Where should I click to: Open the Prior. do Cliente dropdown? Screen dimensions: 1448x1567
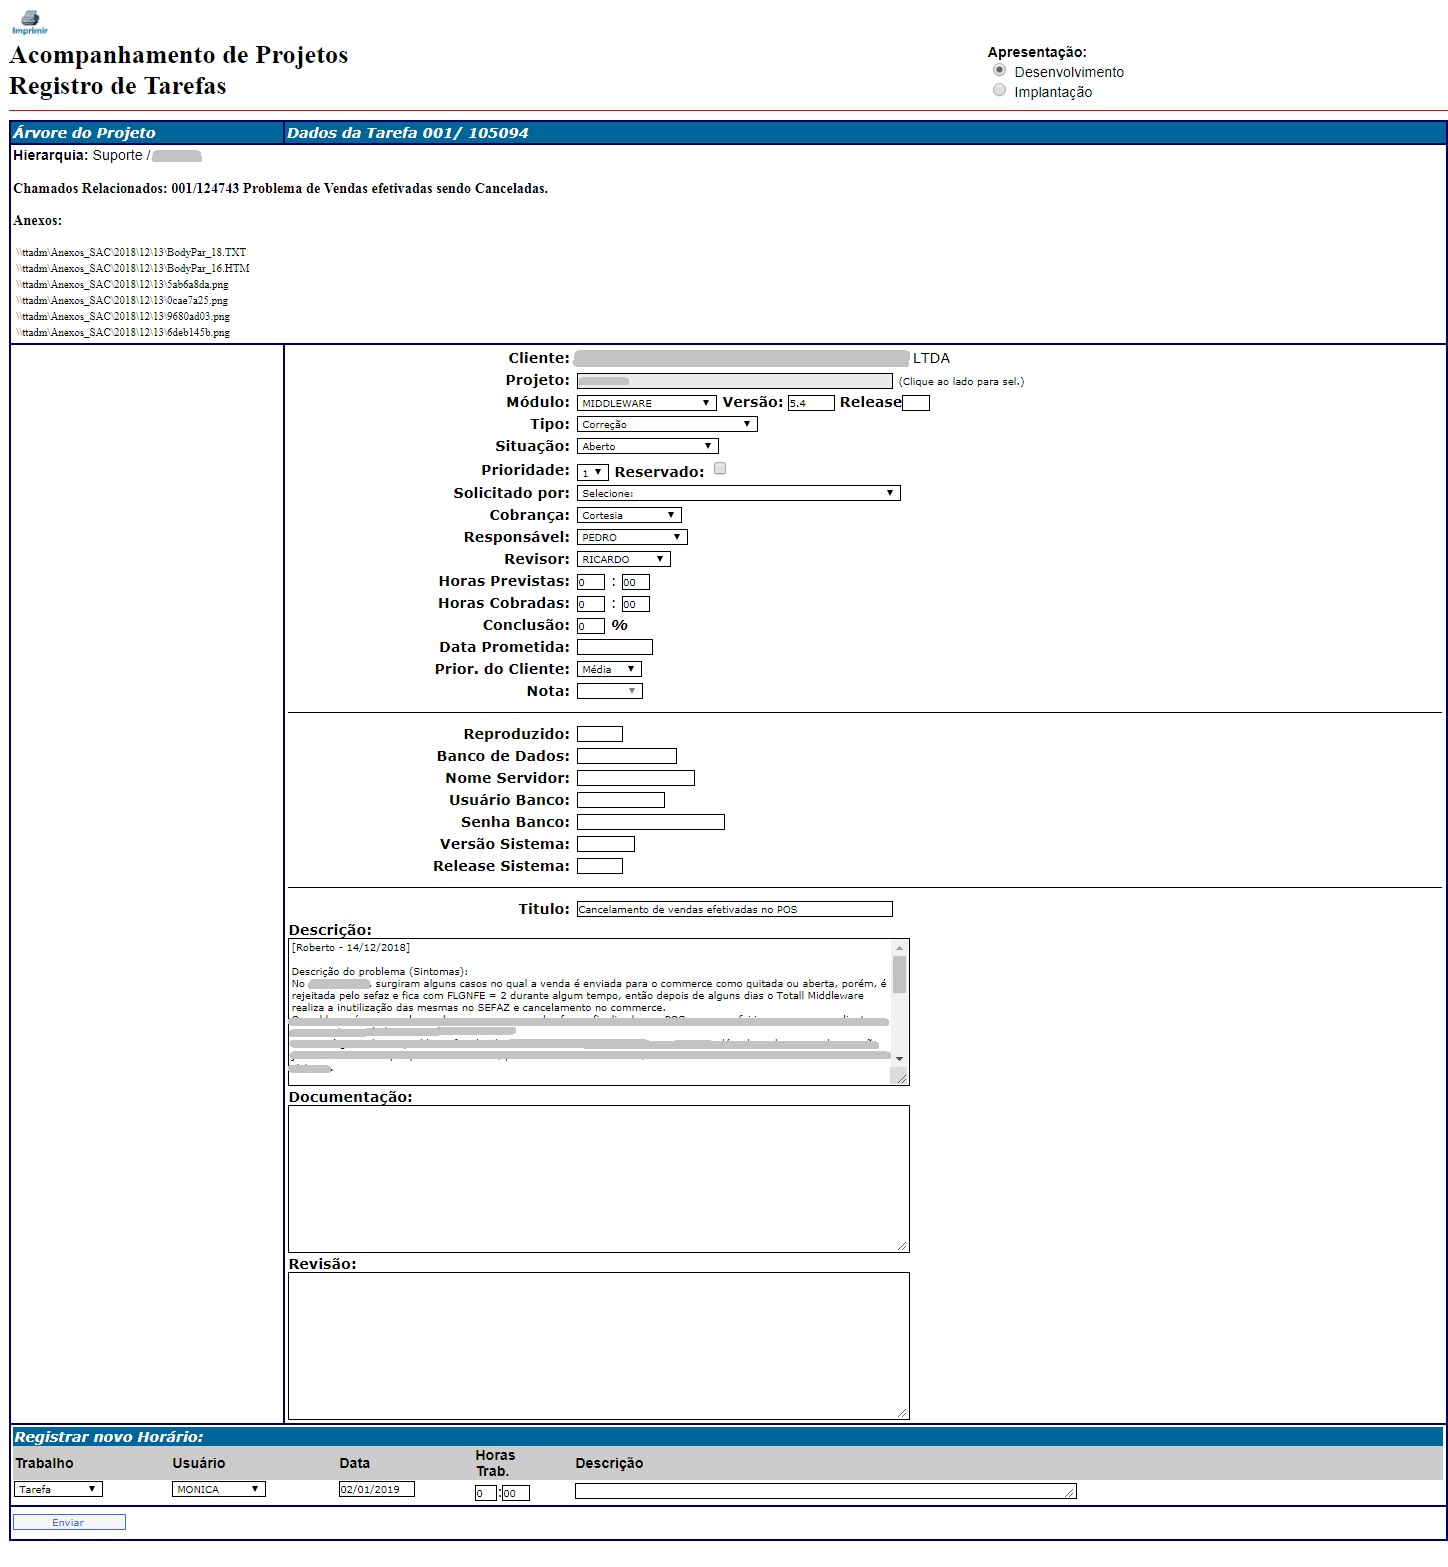point(609,669)
